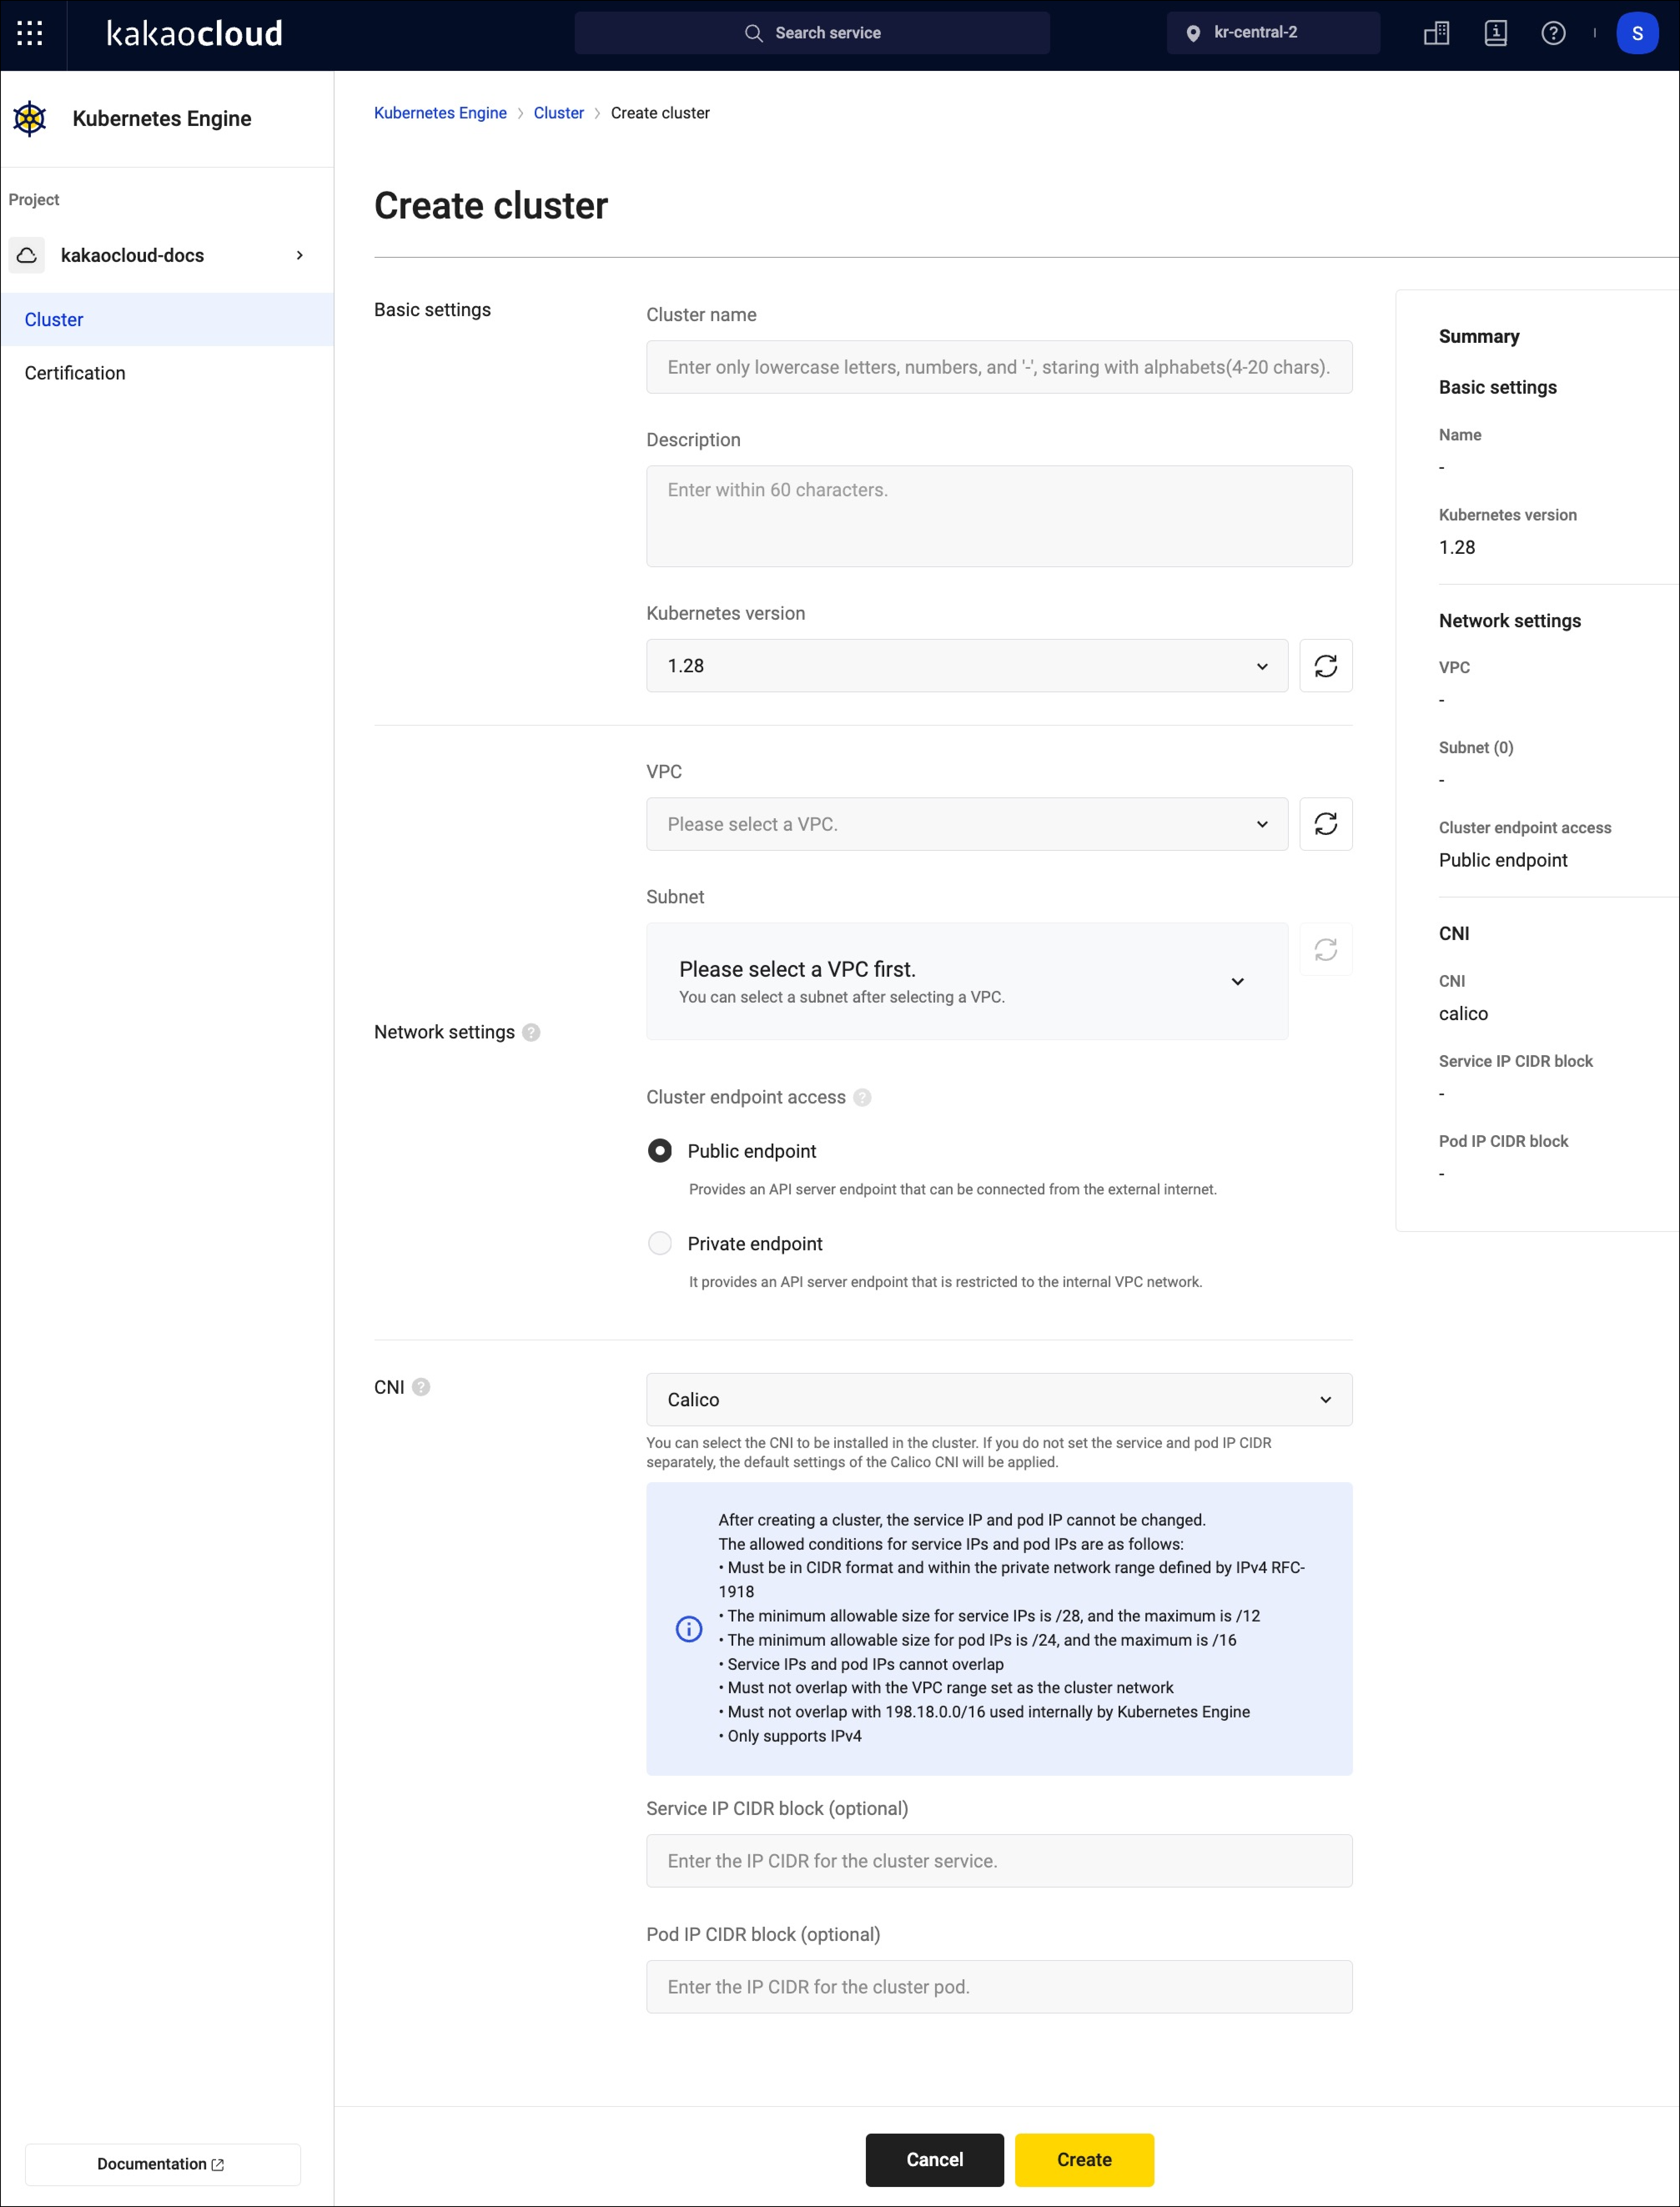This screenshot has width=1680, height=2207.
Task: Open the Kubernetes version 1.28 dropdown
Action: pyautogui.click(x=966, y=666)
